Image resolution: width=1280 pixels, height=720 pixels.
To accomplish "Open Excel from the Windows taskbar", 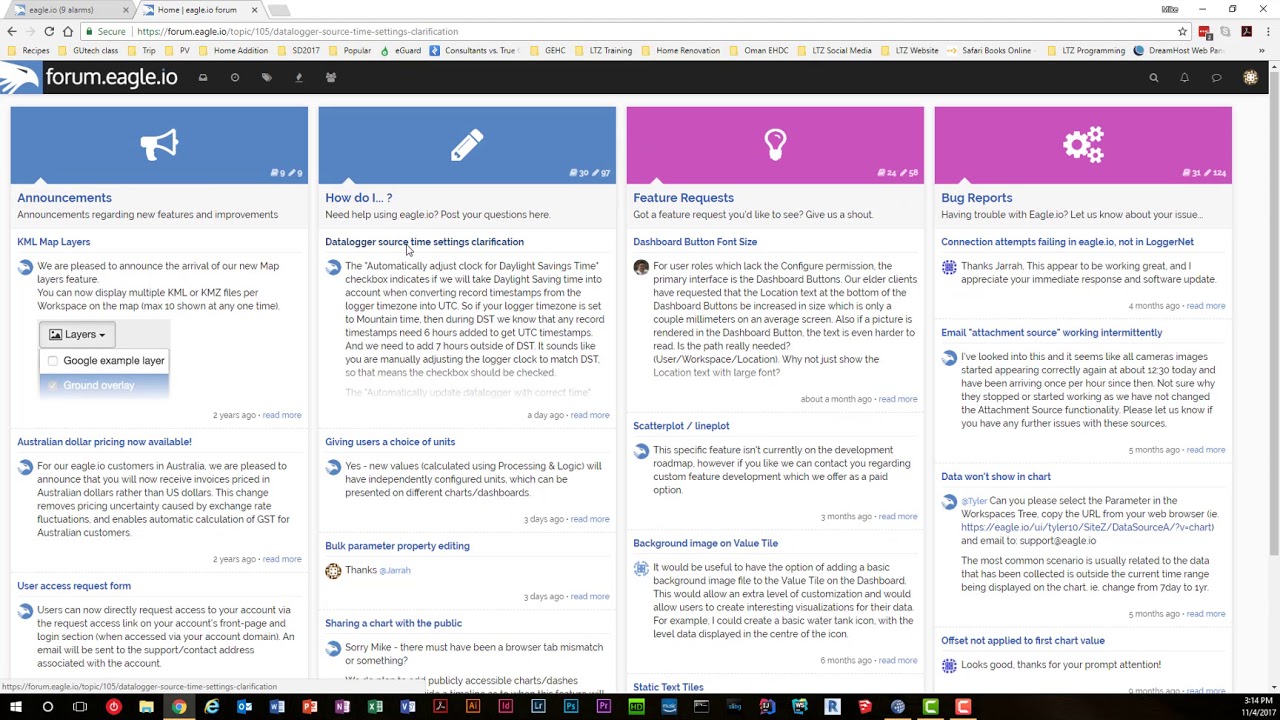I will point(375,707).
